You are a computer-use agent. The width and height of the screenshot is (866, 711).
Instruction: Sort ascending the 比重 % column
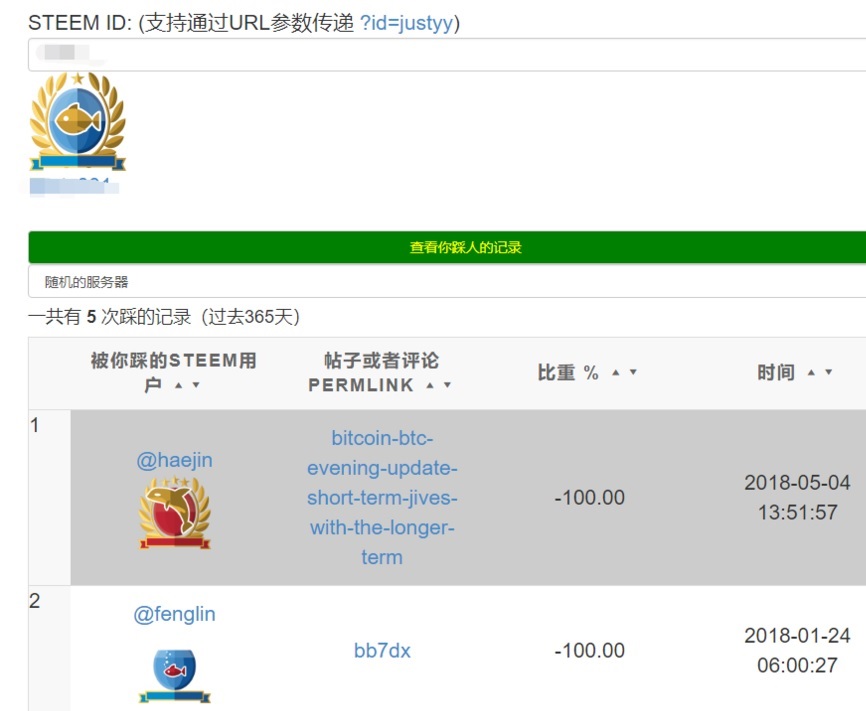[615, 373]
